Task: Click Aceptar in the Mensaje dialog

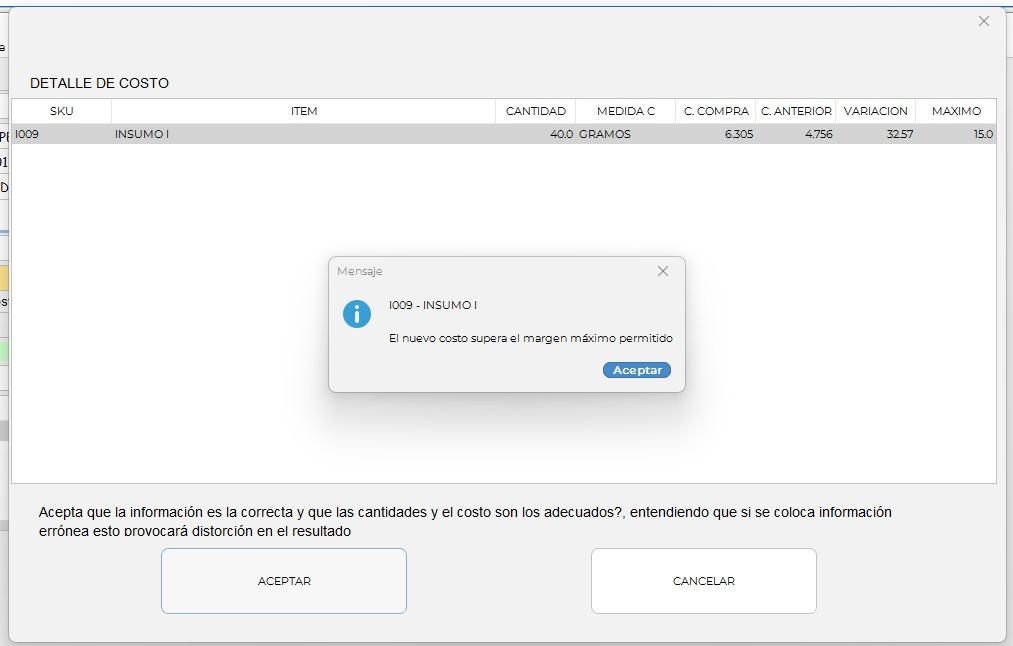Action: click(x=636, y=370)
